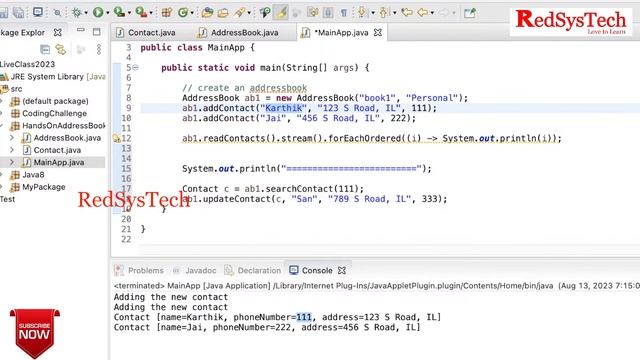Image resolution: width=640 pixels, height=360 pixels.
Task: Click the Last Edit Location icon
Action: [x=407, y=13]
